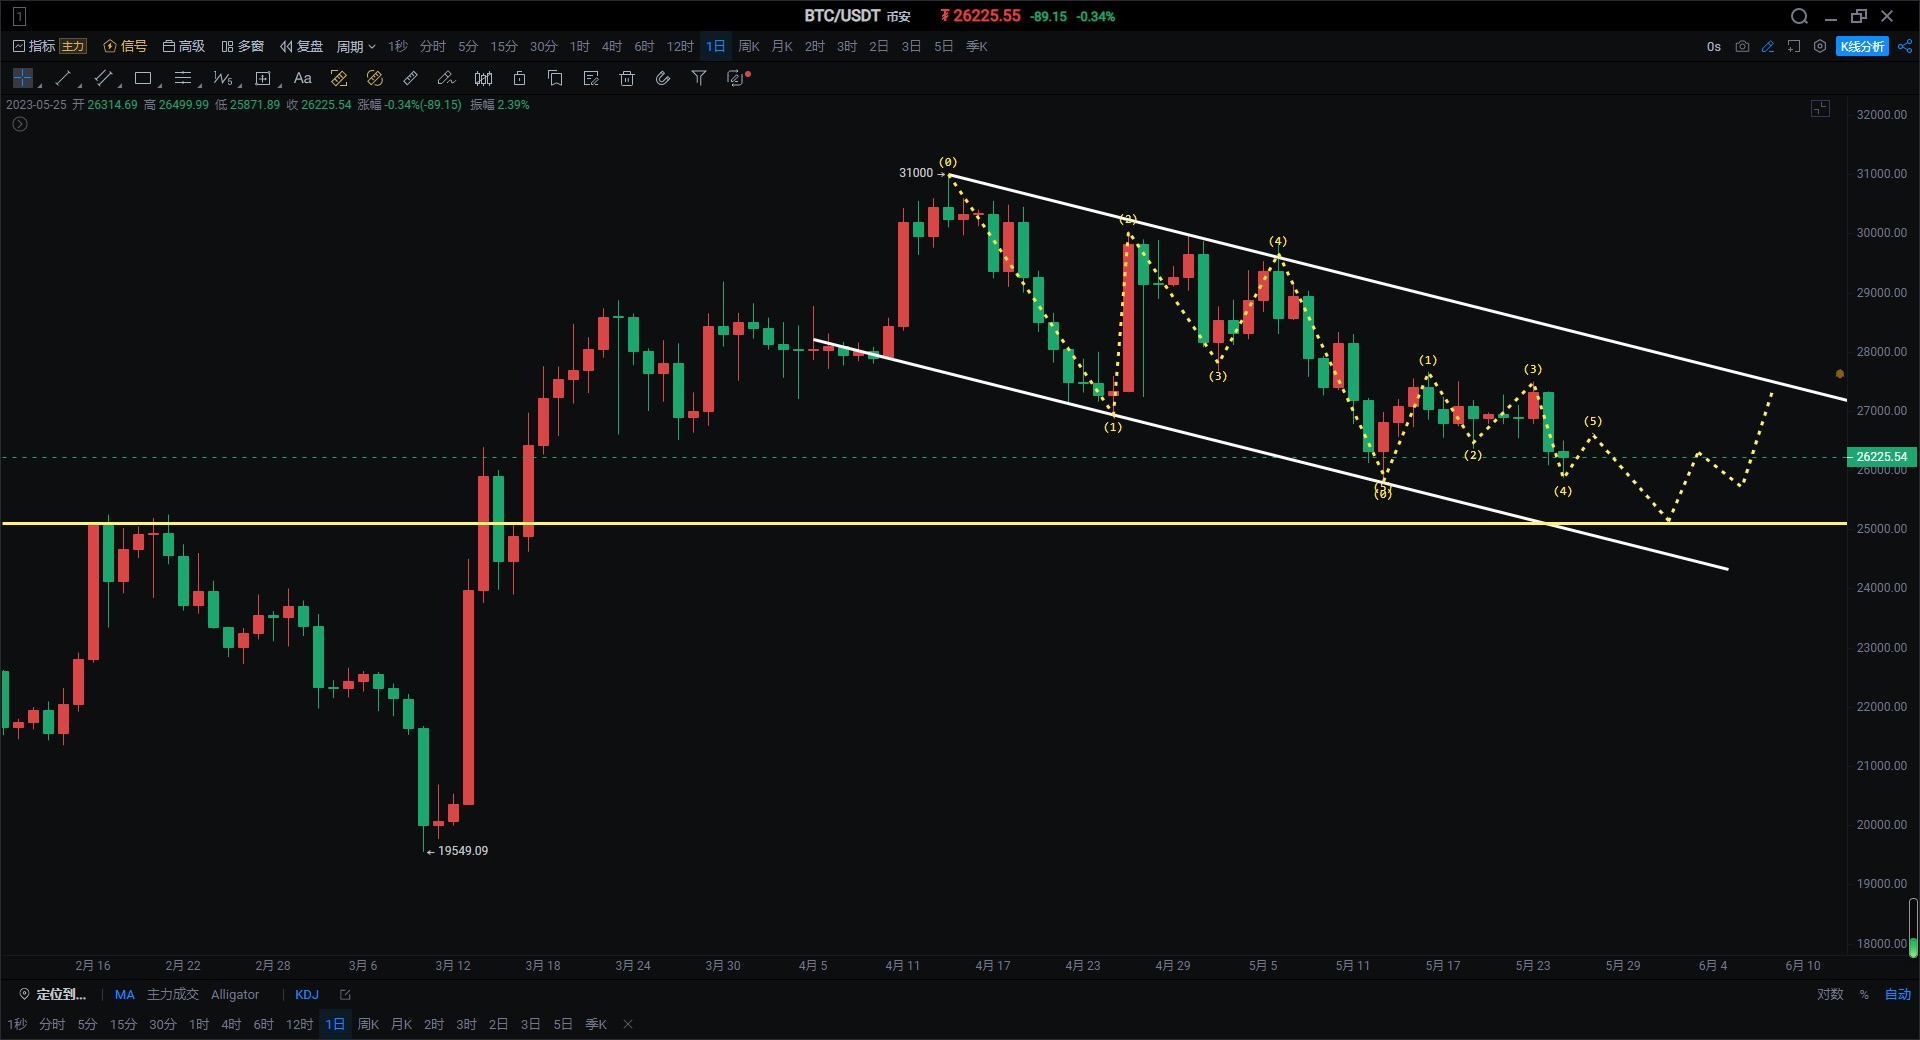
Task: Click the copy drawings icon
Action: tap(555, 78)
